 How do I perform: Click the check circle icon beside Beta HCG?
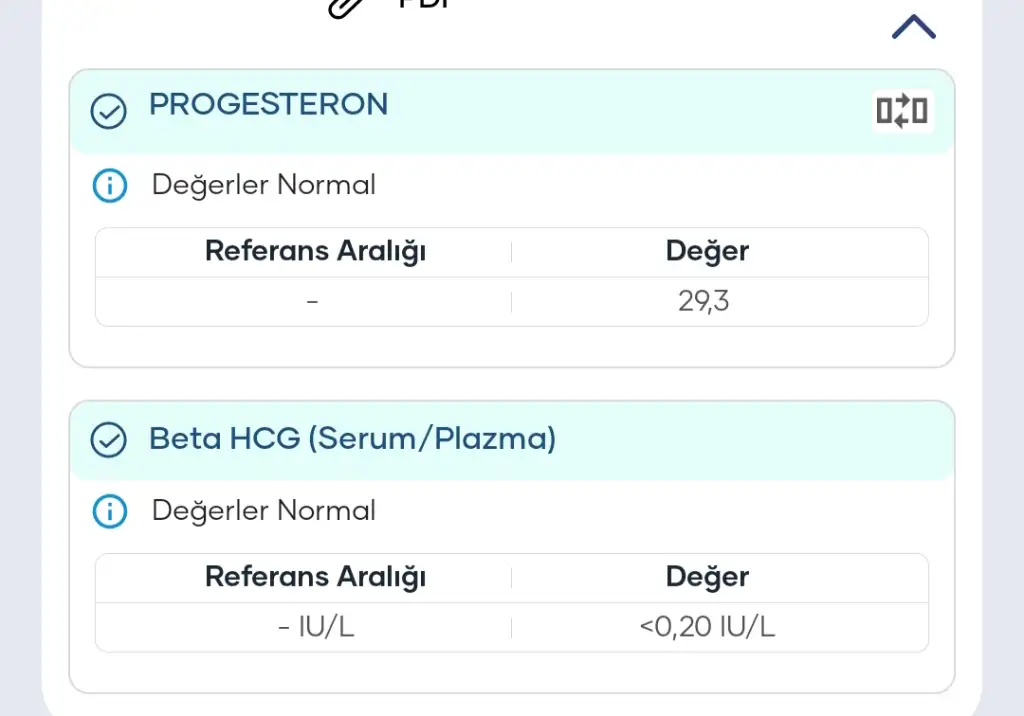108,439
